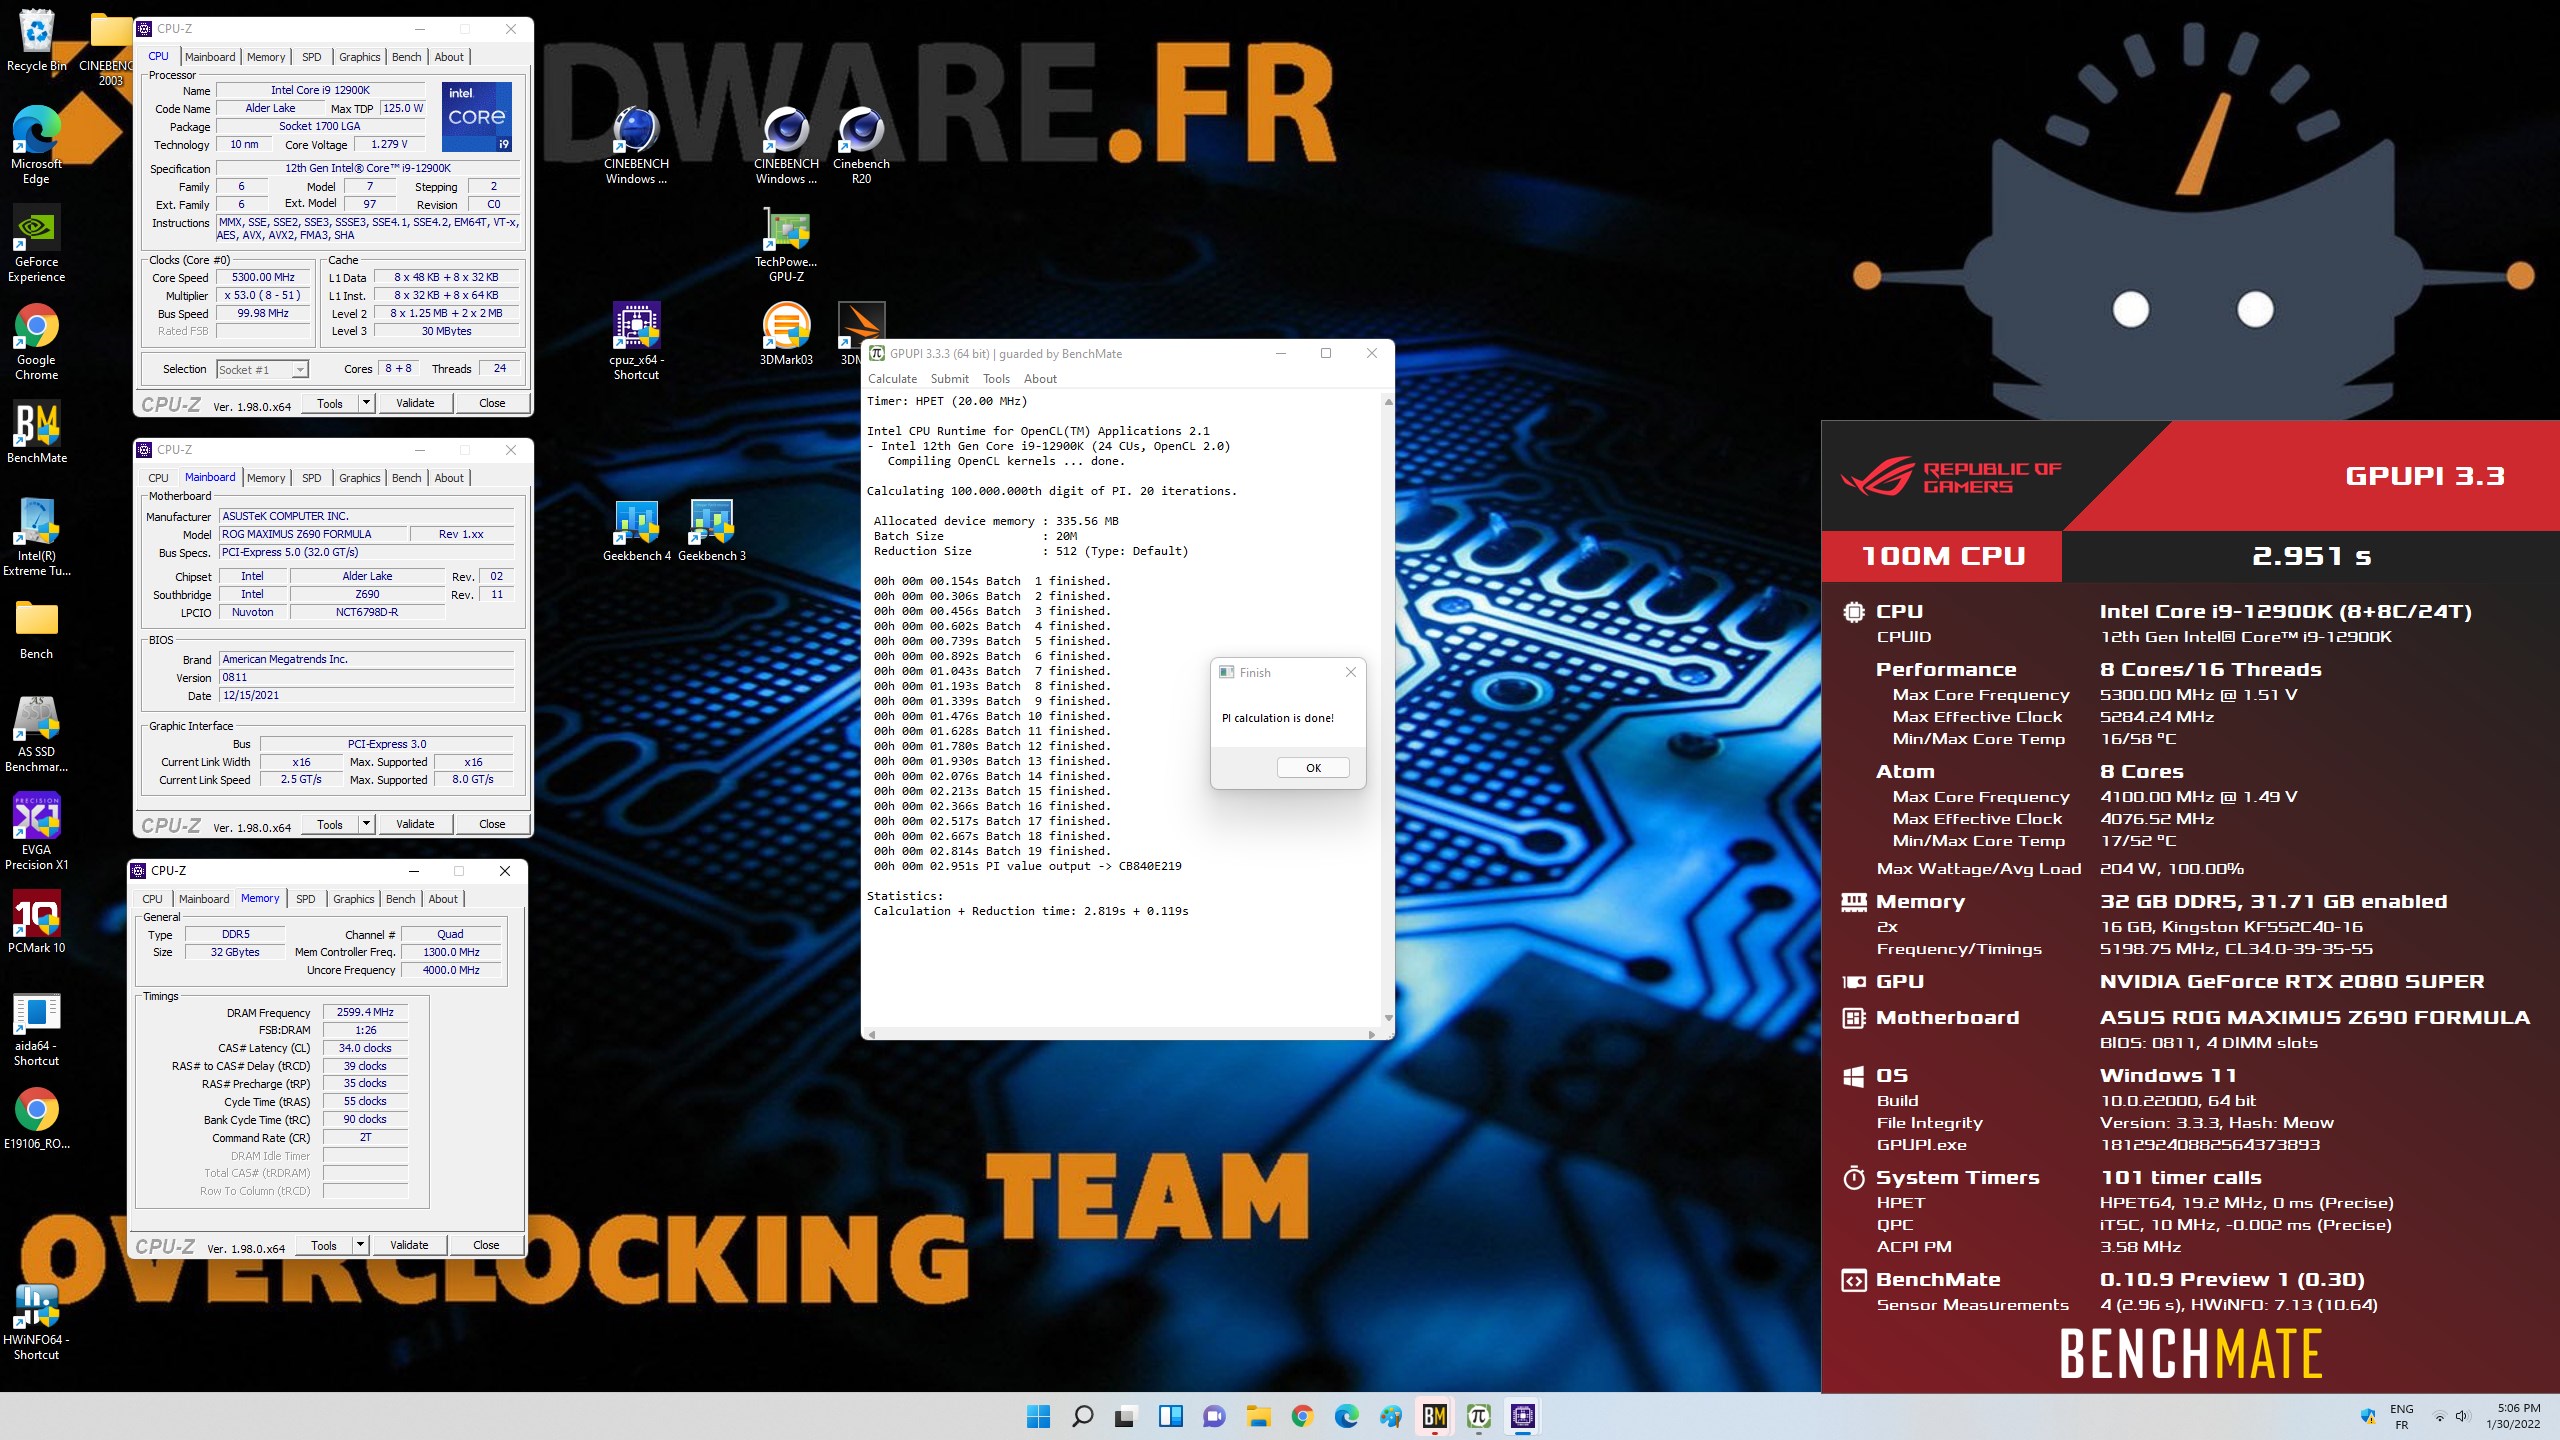2560x1440 pixels.
Task: Open aida64 shortcut on desktop
Action: point(36,1027)
